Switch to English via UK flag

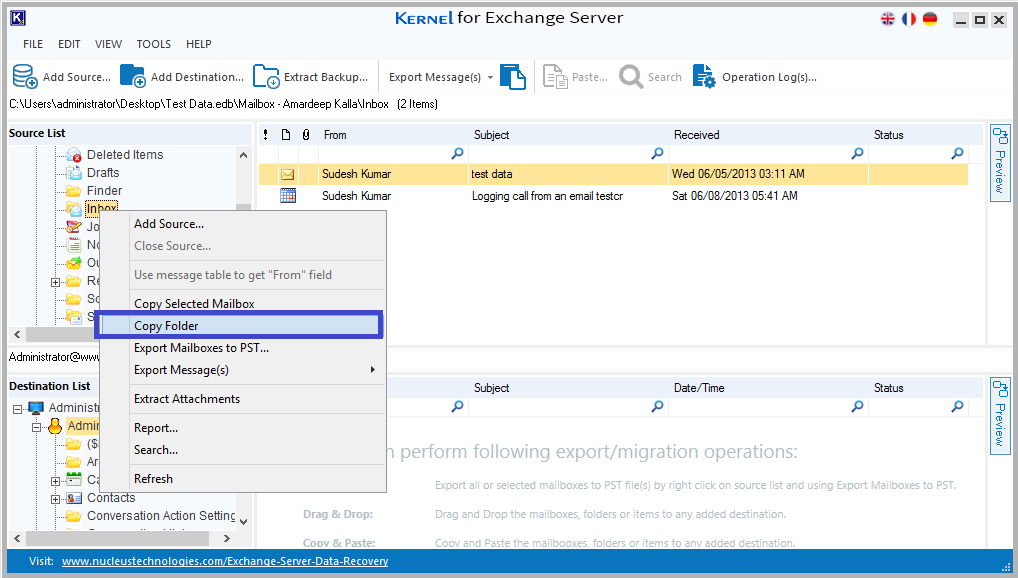pyautogui.click(x=888, y=19)
